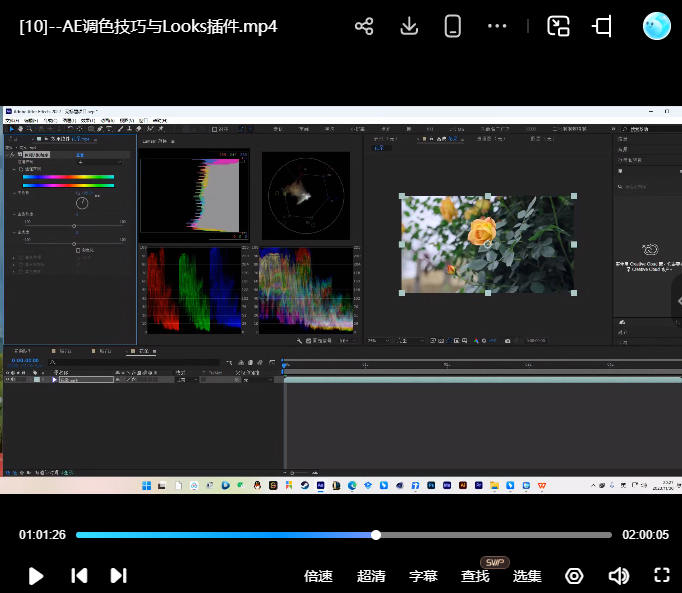
Task: Toggle 字幕 subtitles
Action: (x=423, y=576)
